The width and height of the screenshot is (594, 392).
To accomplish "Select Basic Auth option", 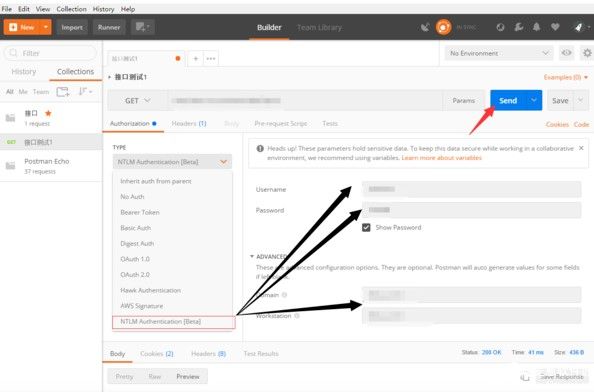I will [135, 228].
